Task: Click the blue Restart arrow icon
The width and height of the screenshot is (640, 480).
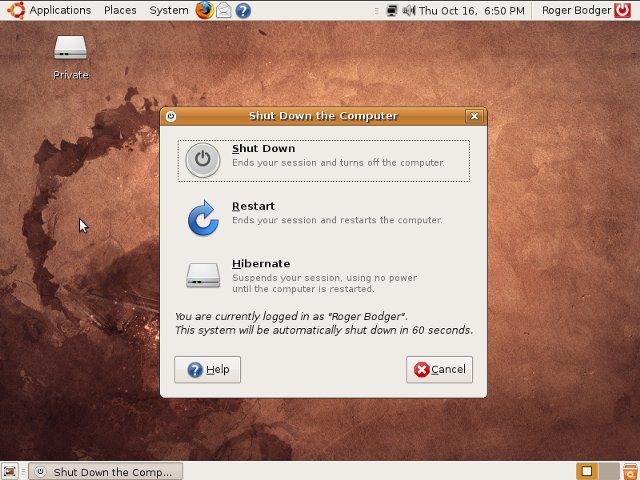Action: coord(203,218)
